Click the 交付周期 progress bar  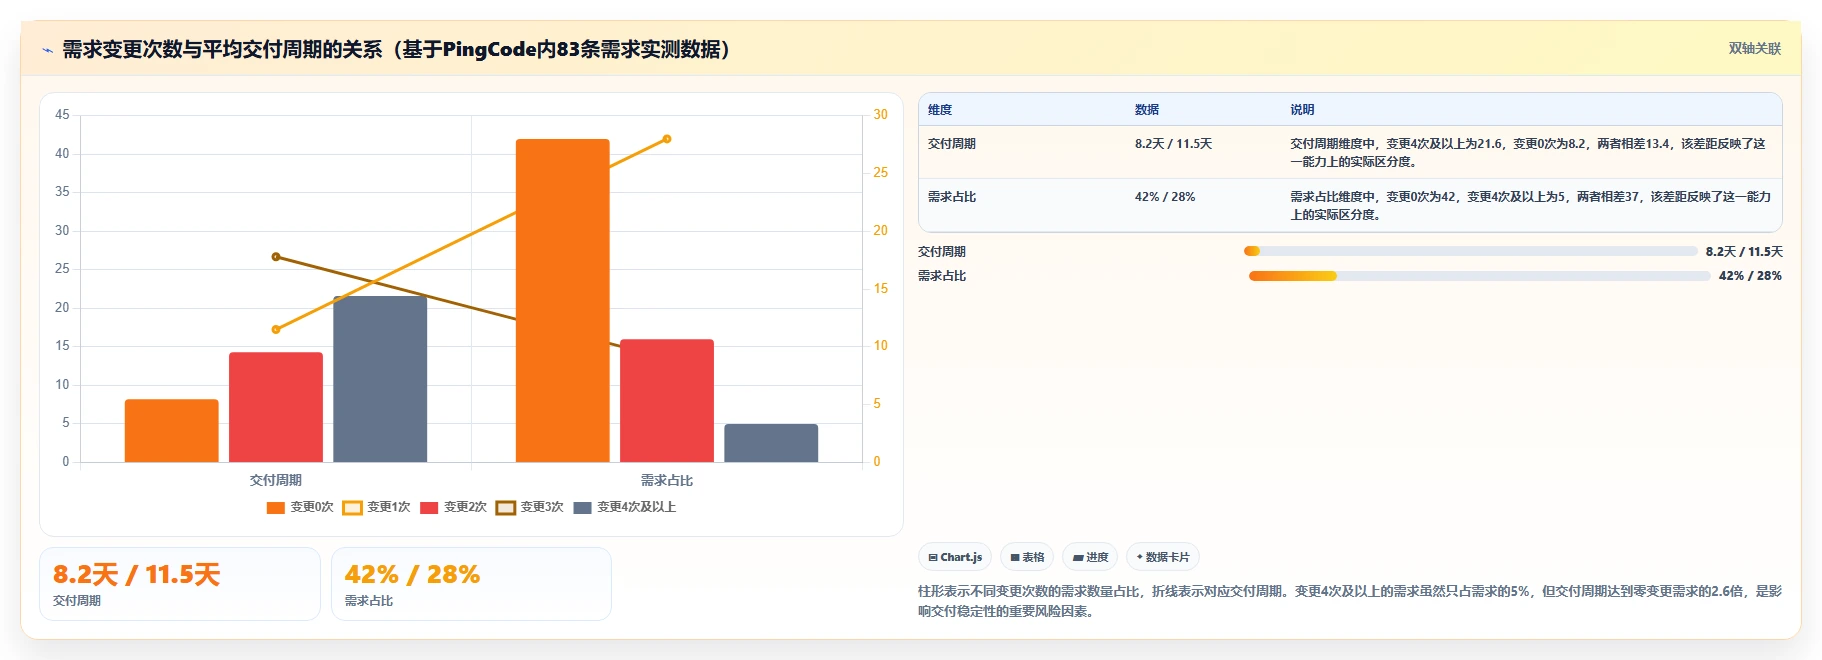(x=1470, y=251)
